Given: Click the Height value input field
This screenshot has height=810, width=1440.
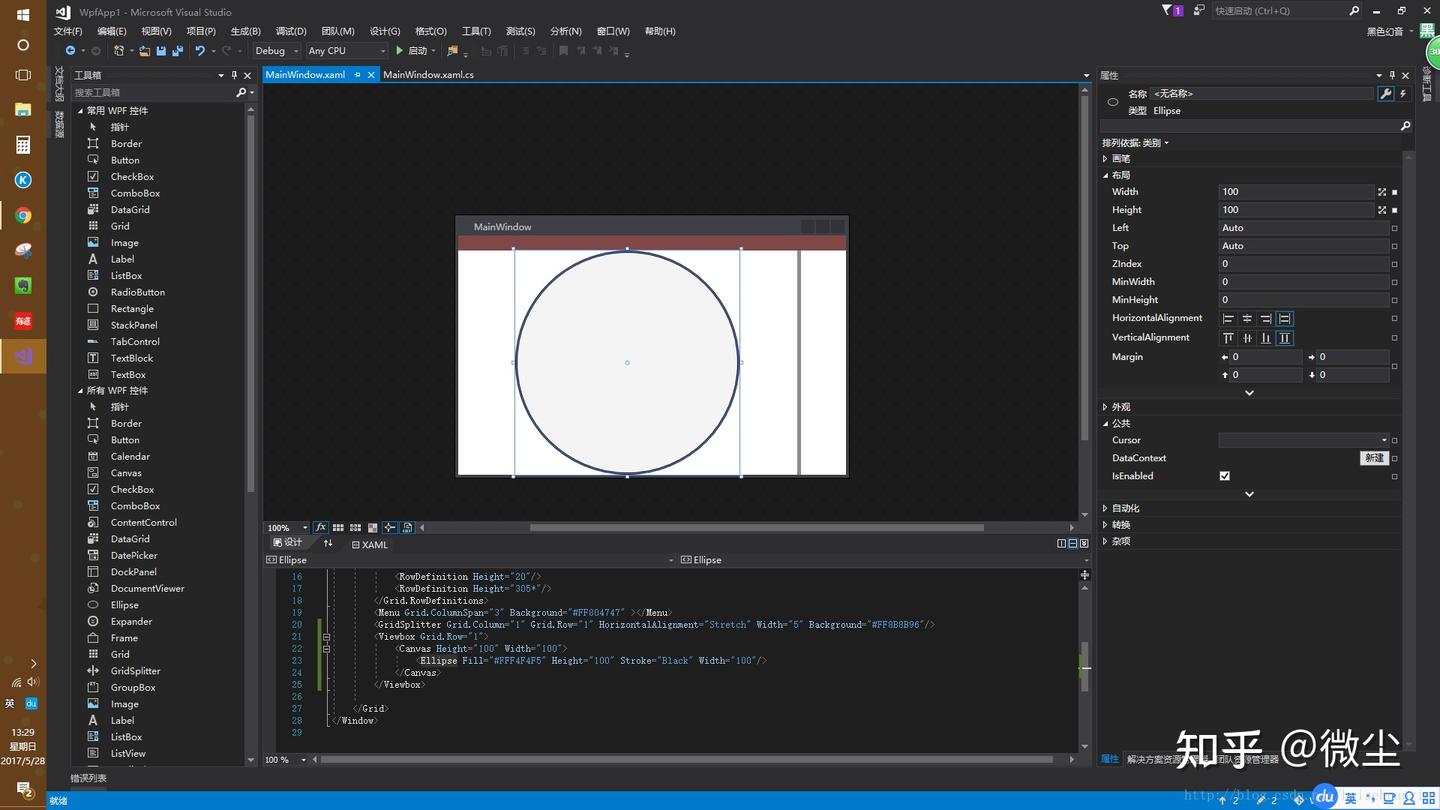Looking at the screenshot, I should (x=1295, y=210).
